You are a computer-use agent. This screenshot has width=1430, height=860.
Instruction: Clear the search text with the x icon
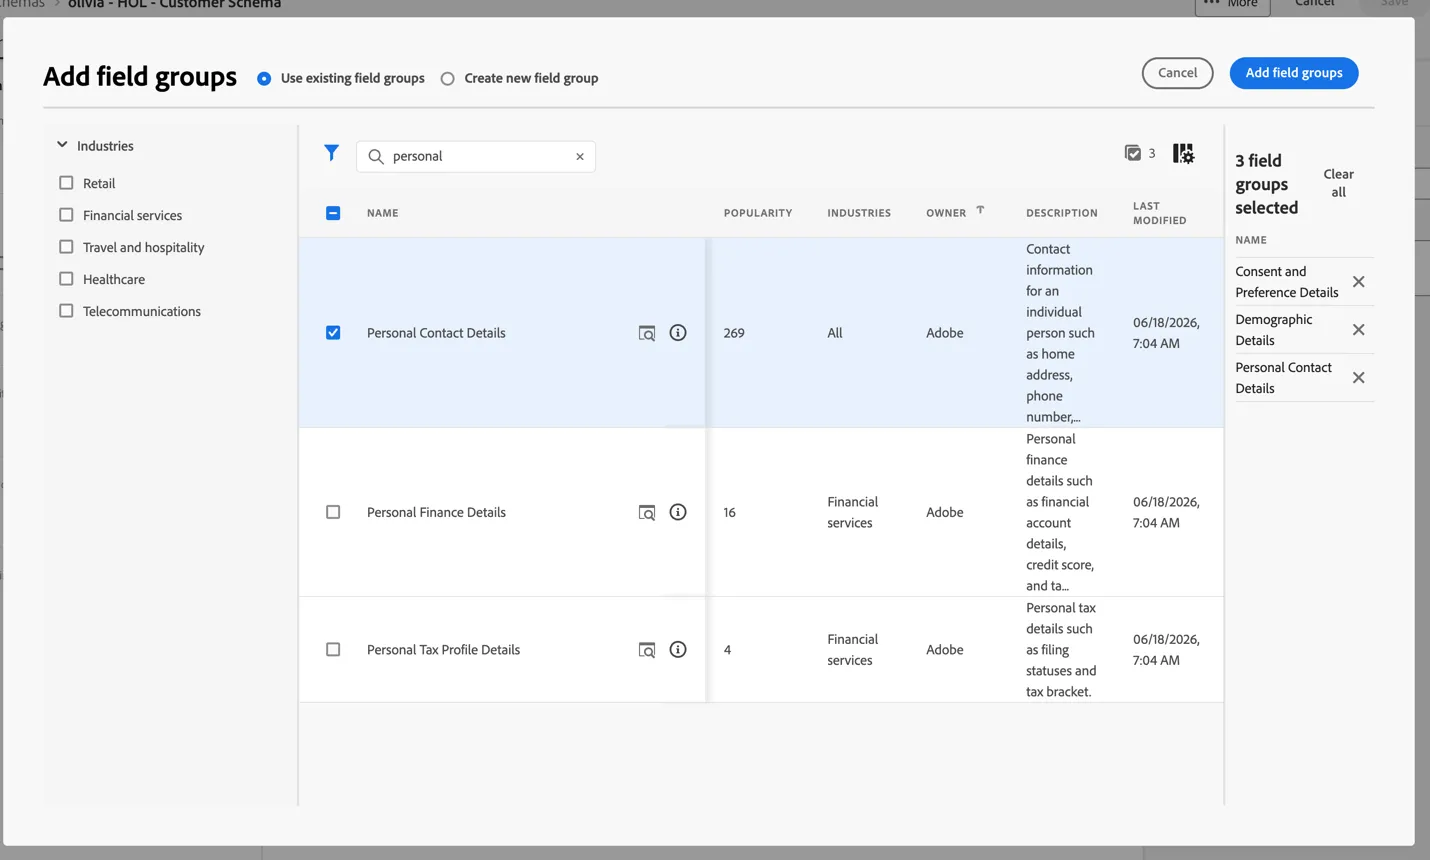point(580,157)
